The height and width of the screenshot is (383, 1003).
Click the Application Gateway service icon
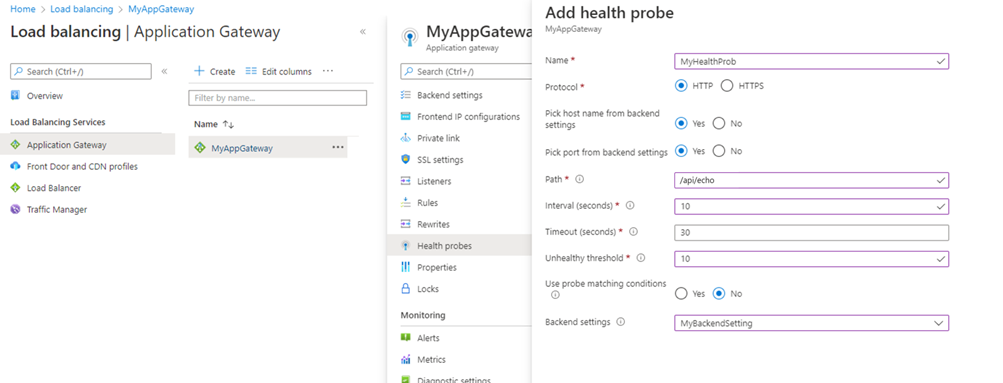pos(15,145)
